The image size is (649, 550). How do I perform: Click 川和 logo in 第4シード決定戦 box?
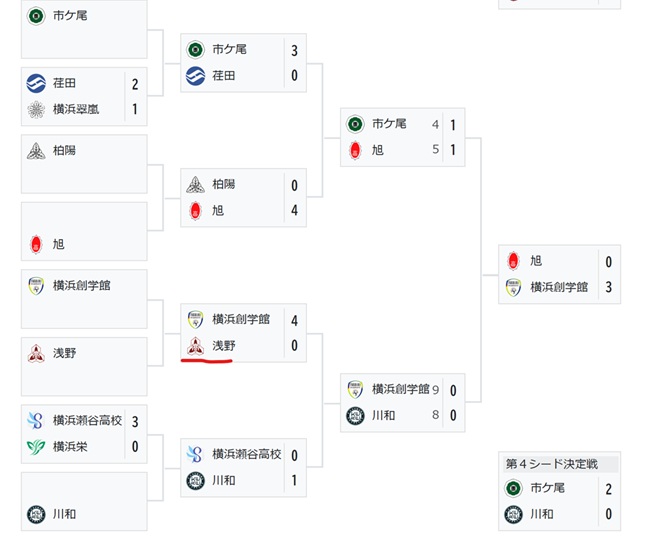[513, 514]
